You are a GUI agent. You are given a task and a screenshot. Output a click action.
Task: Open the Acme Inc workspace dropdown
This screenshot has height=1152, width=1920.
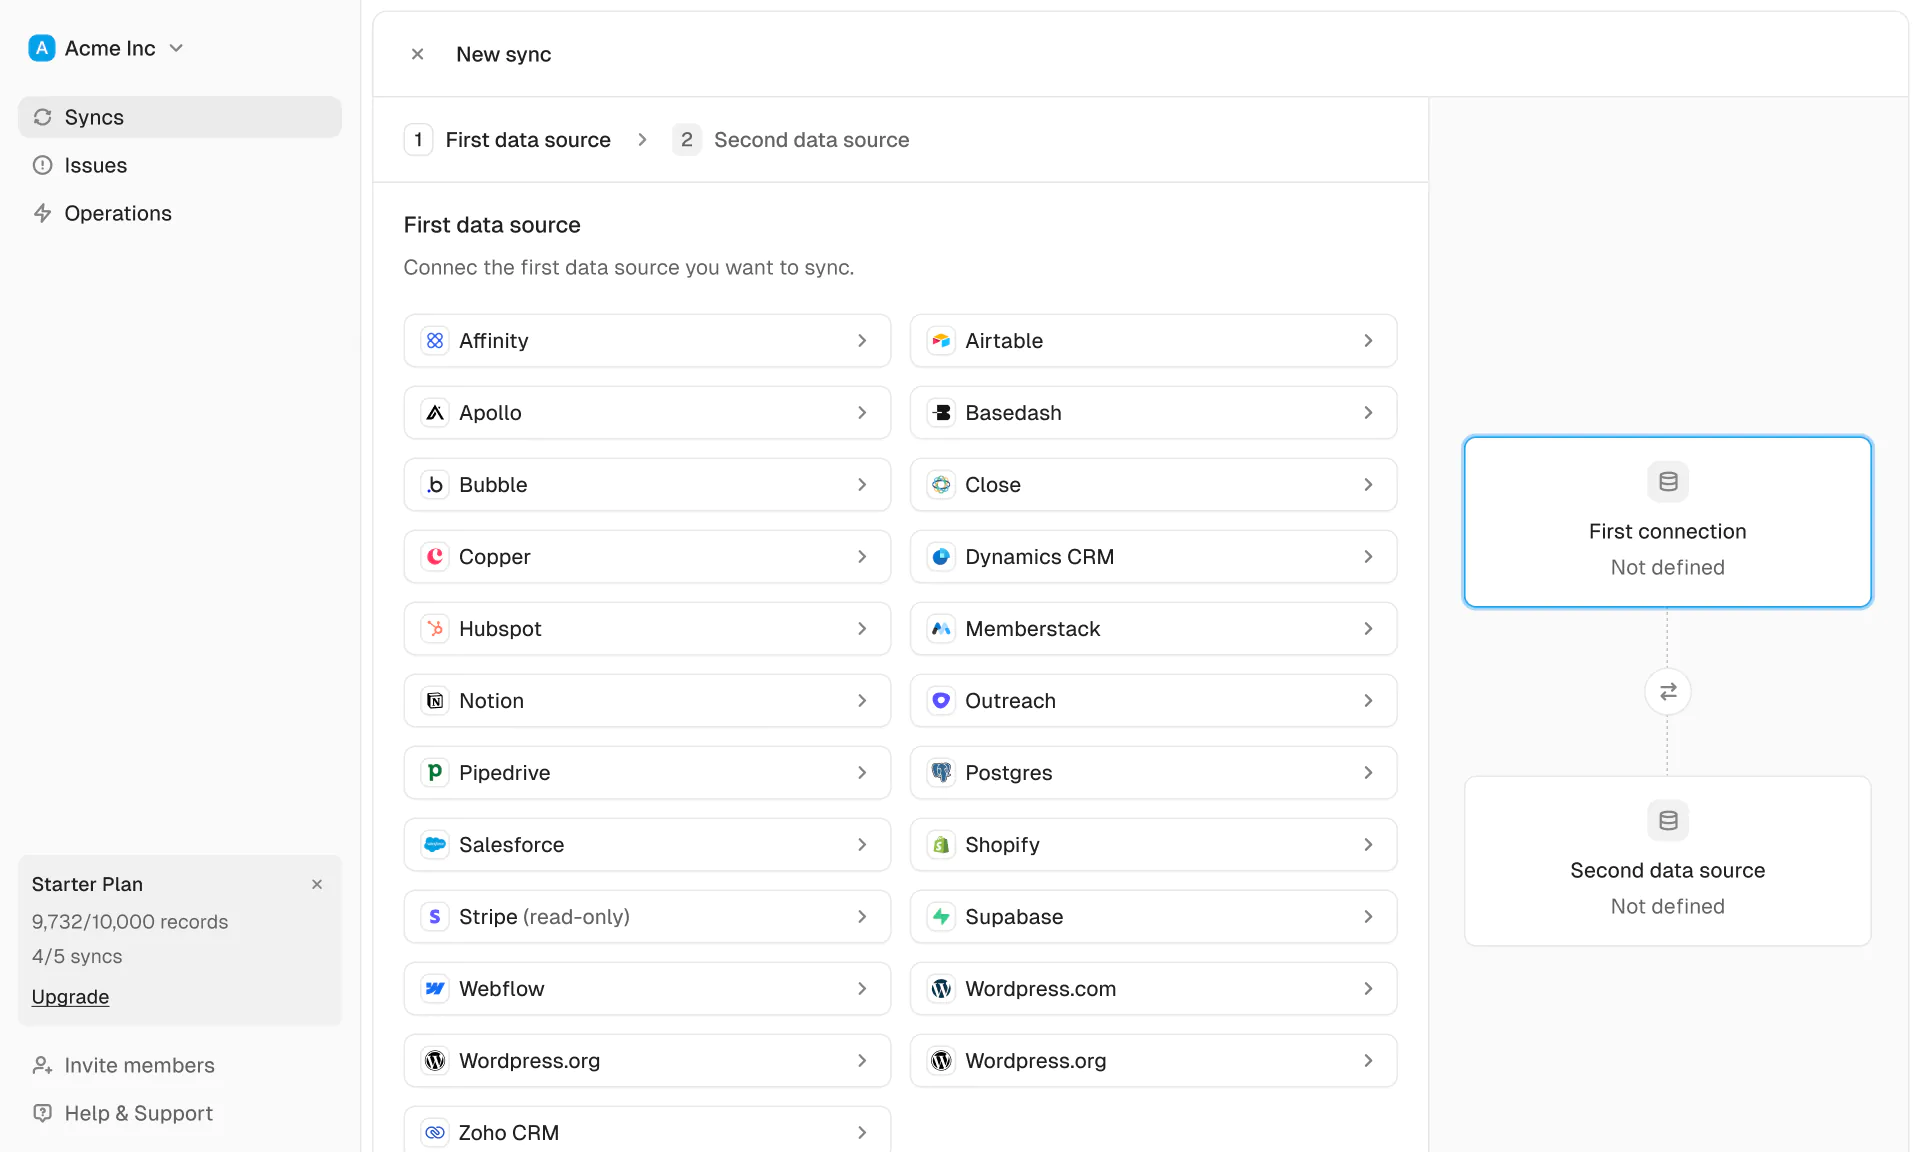coord(106,48)
